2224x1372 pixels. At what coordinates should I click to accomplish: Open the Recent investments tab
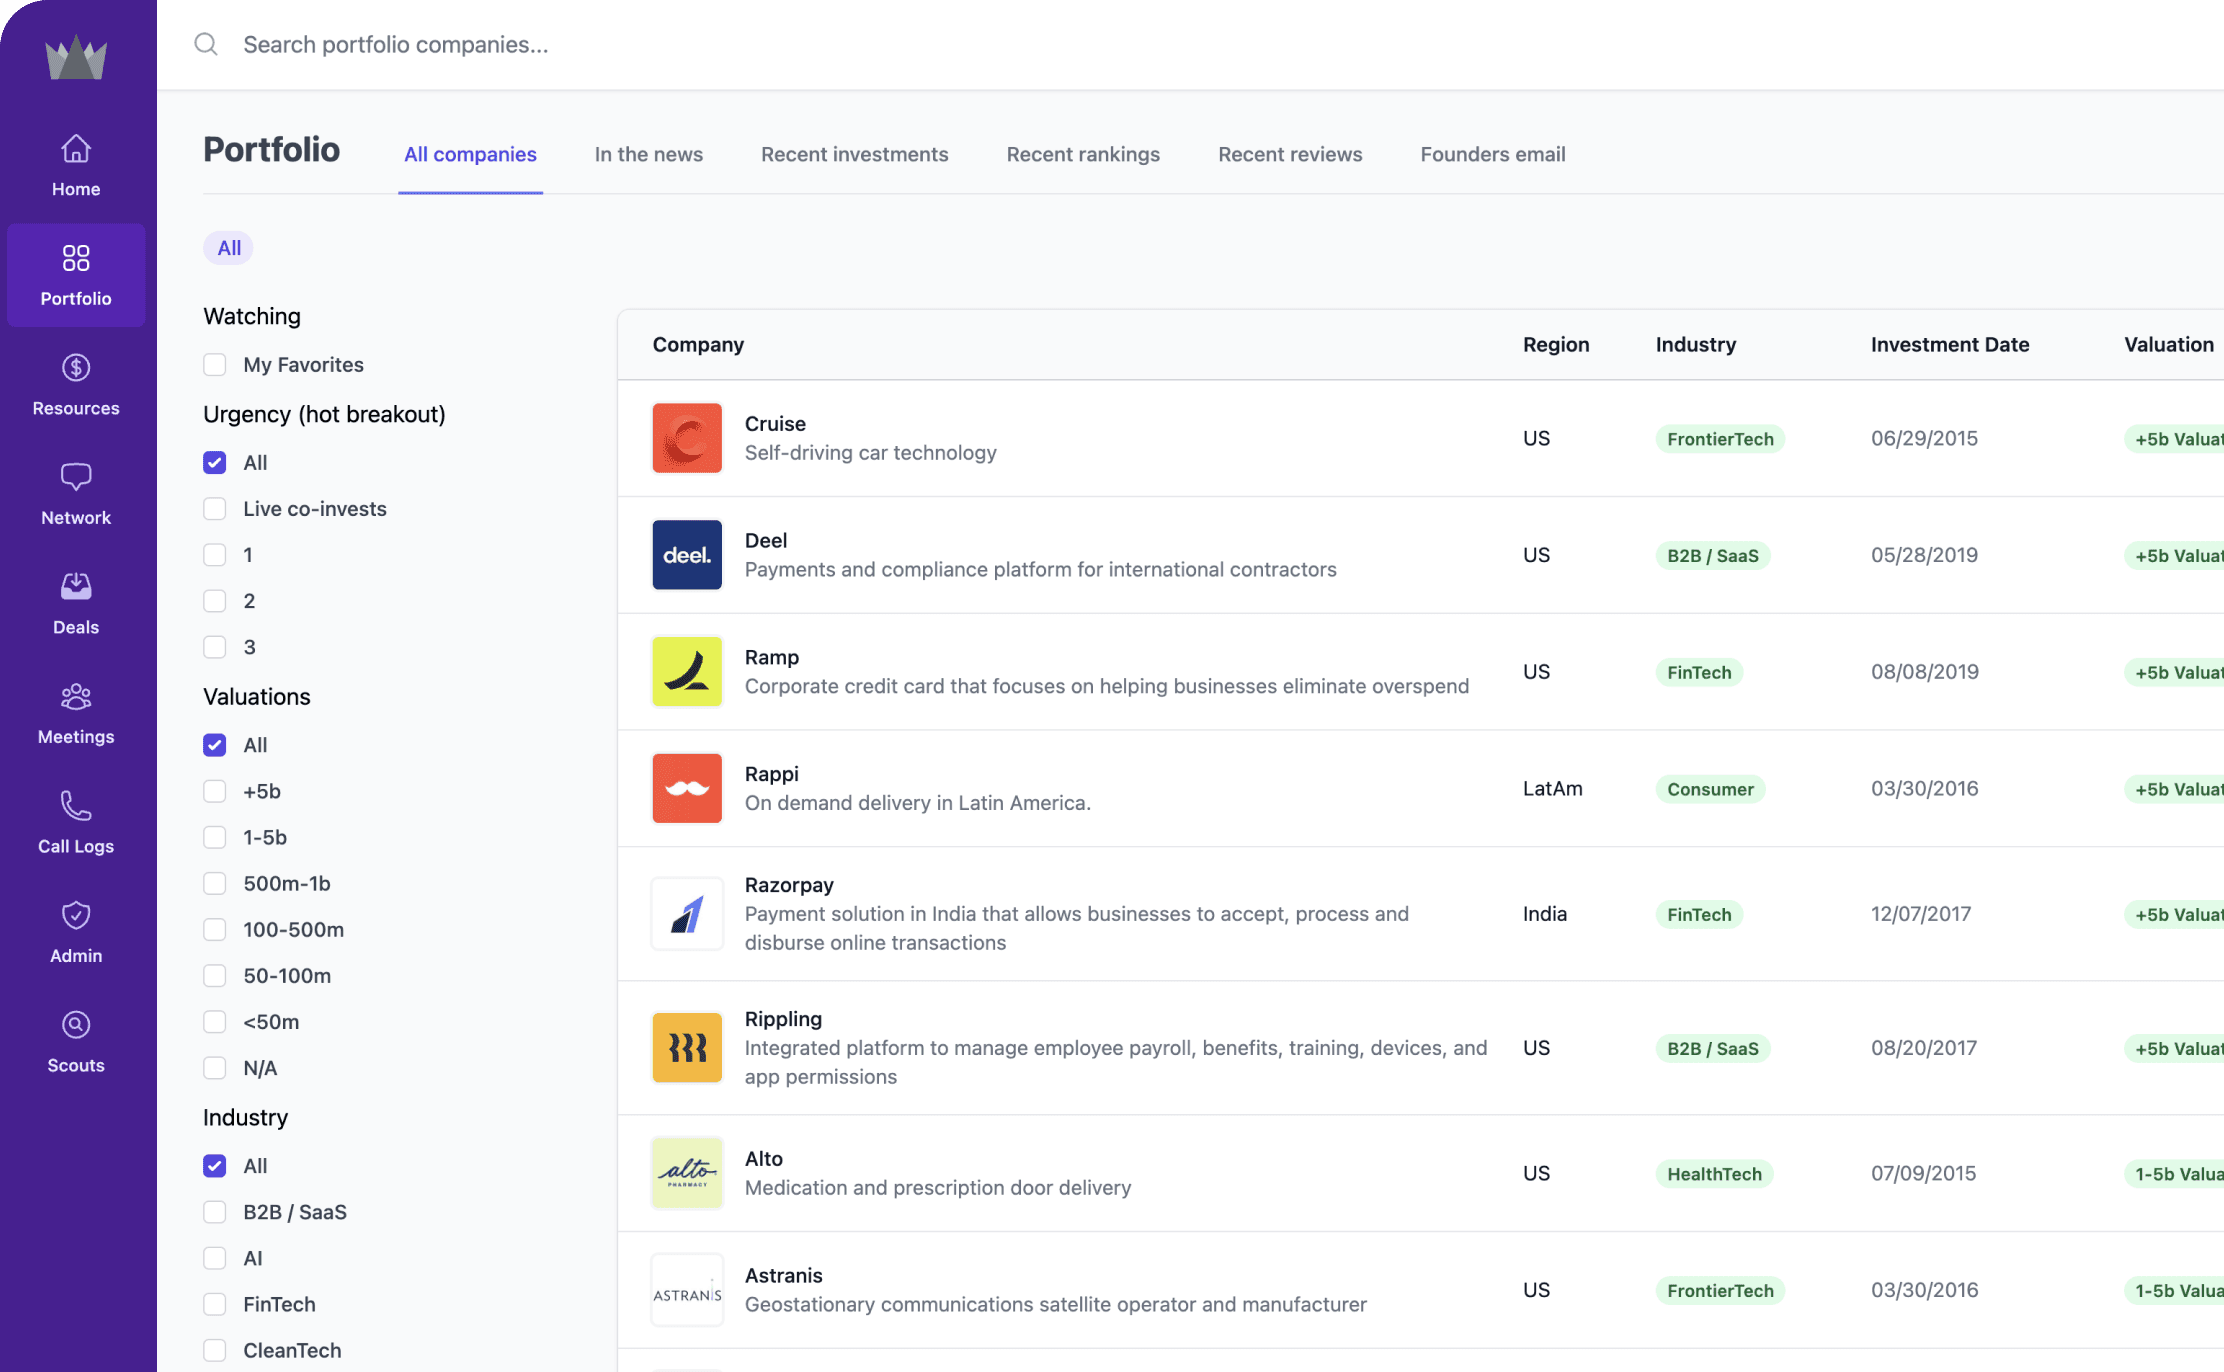[854, 154]
